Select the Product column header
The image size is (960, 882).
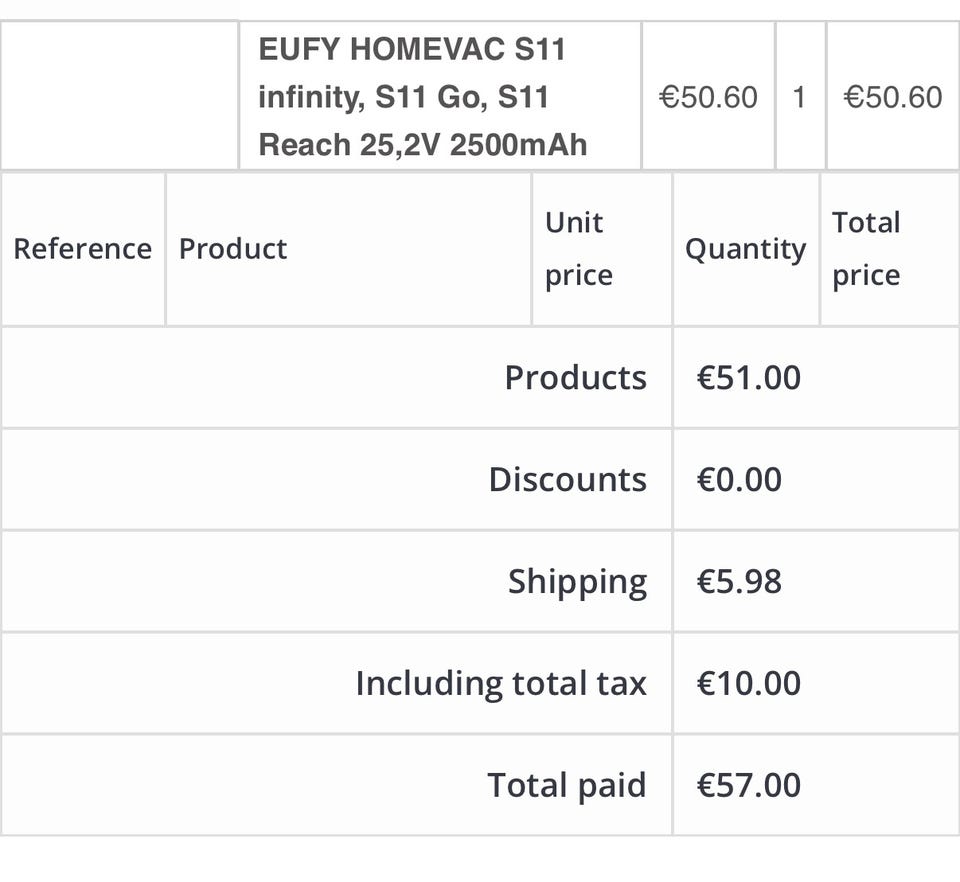(233, 249)
